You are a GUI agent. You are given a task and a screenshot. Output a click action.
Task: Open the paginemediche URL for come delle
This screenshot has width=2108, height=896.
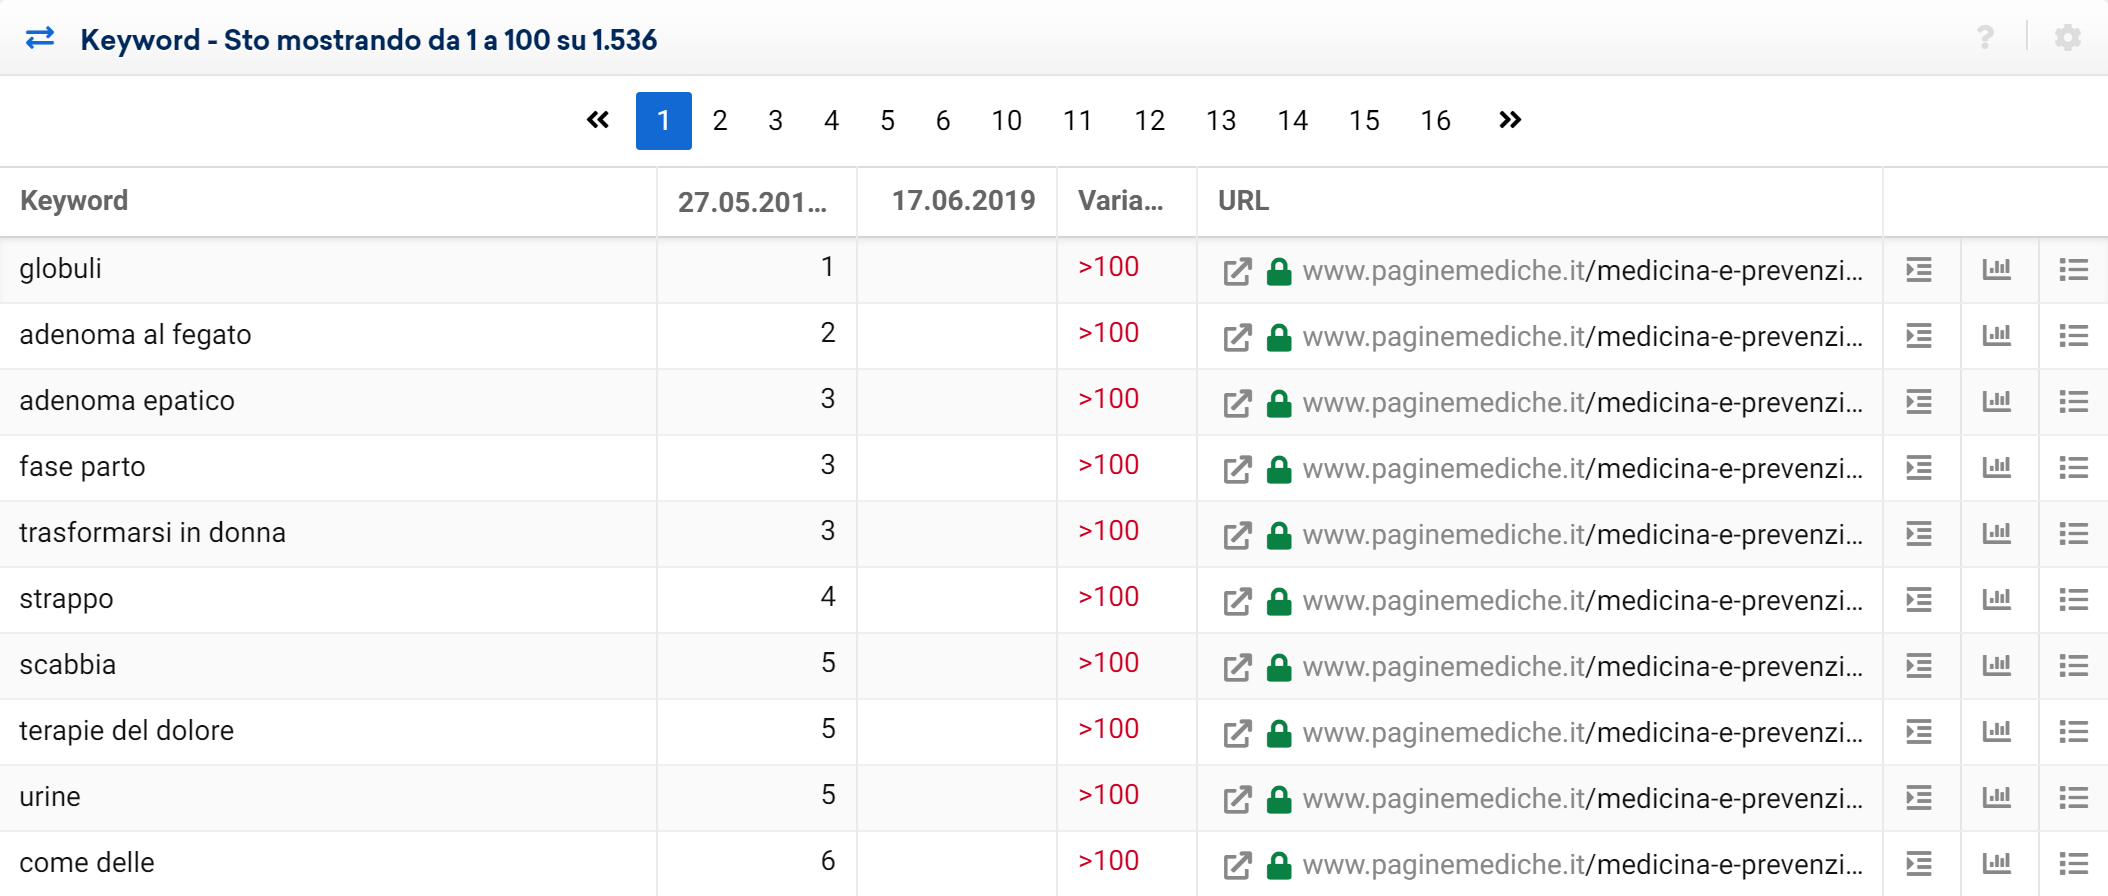[x=1582, y=865]
